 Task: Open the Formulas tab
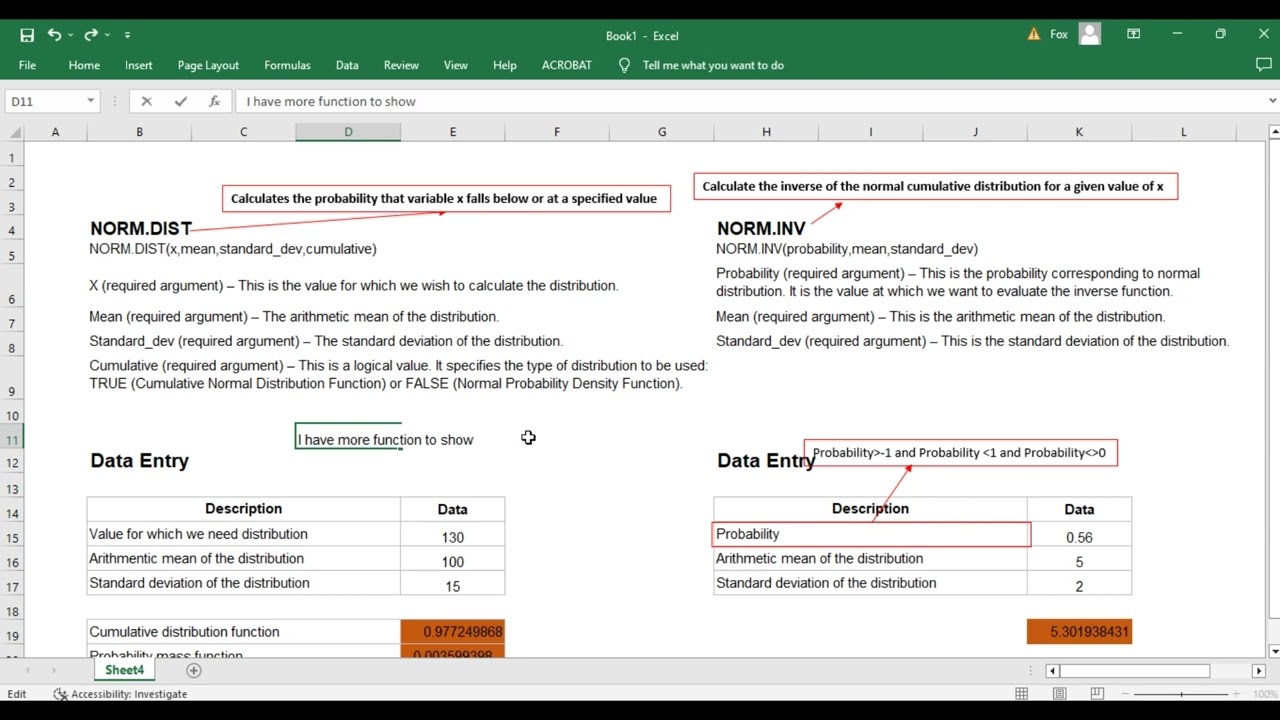coord(287,65)
